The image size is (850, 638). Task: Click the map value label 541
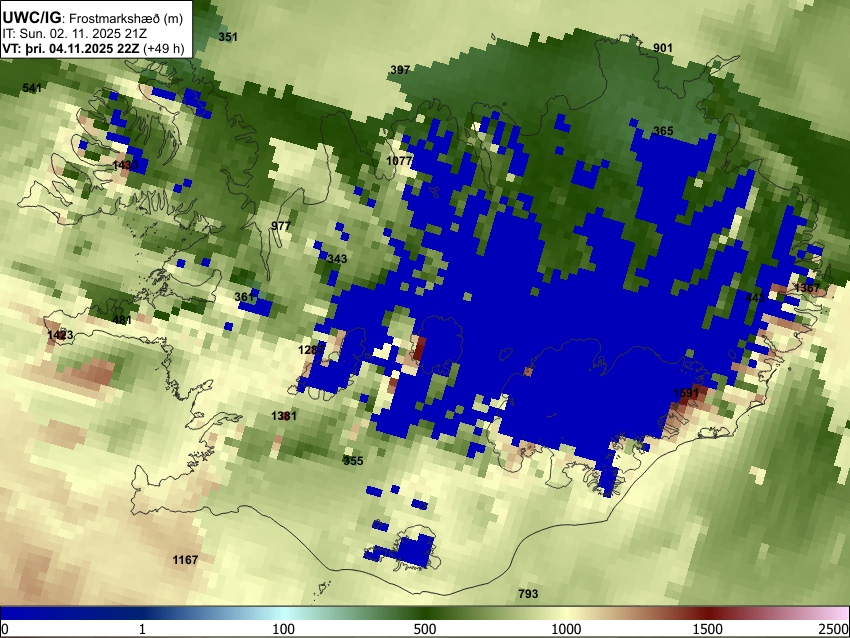click(32, 88)
